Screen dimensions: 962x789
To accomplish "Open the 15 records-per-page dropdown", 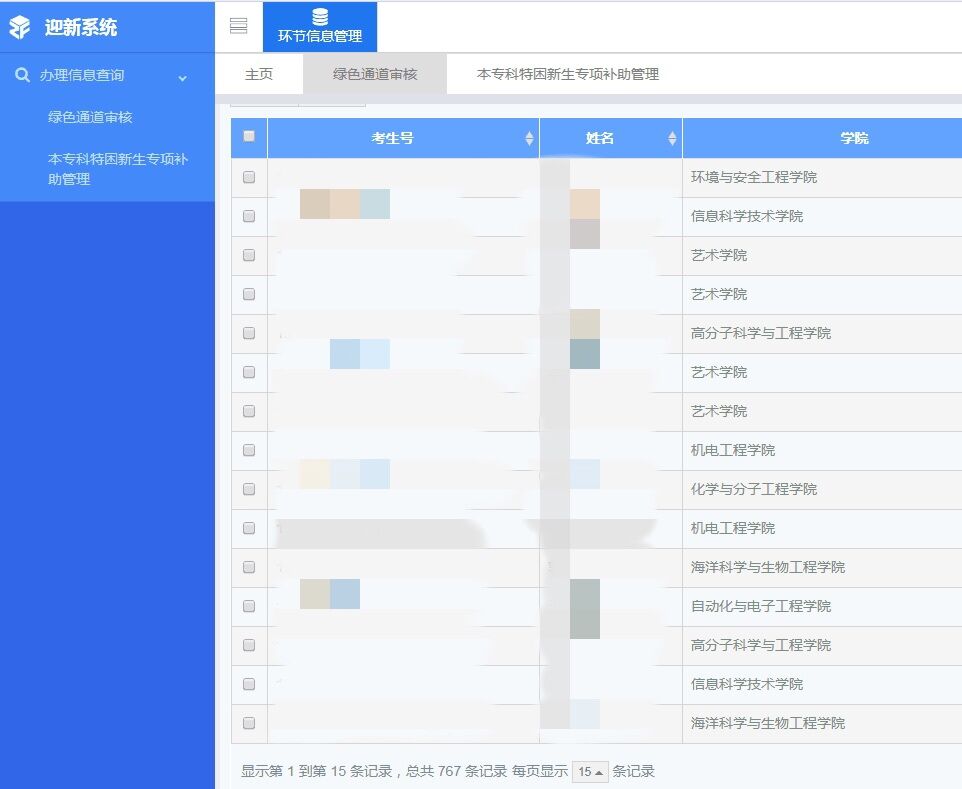I will pos(590,772).
